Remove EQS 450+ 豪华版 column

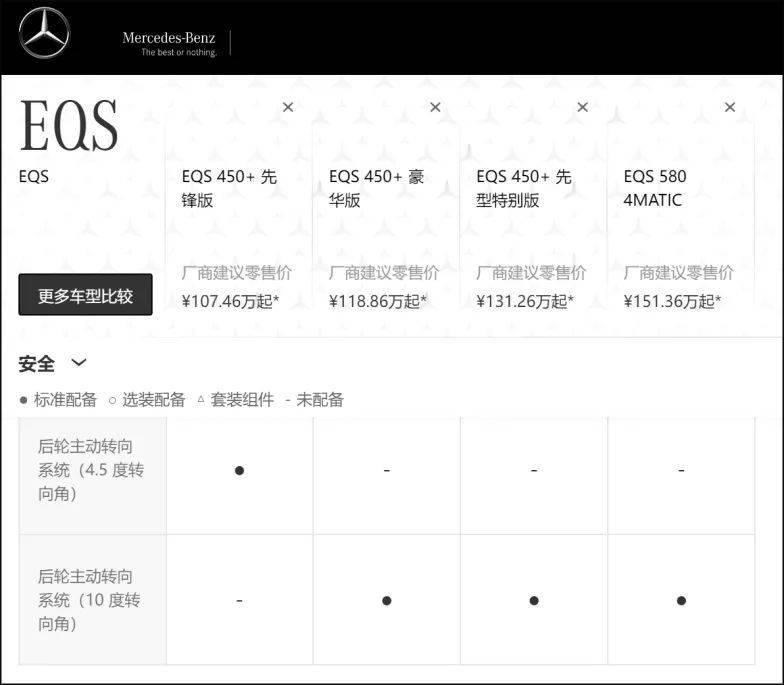[435, 107]
